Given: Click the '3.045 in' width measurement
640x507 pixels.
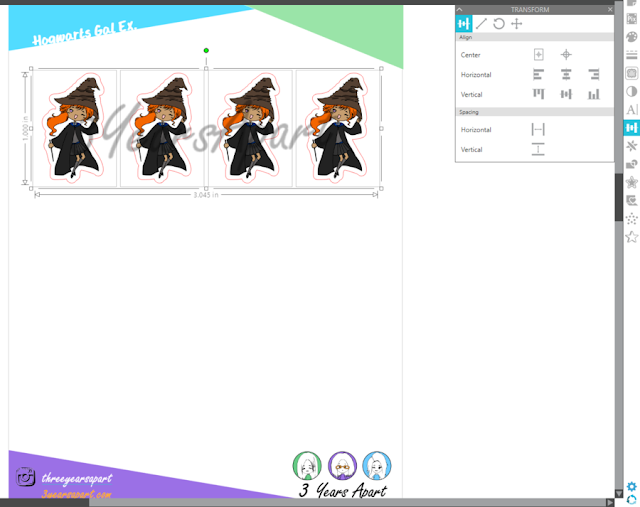Looking at the screenshot, I should pos(206,195).
